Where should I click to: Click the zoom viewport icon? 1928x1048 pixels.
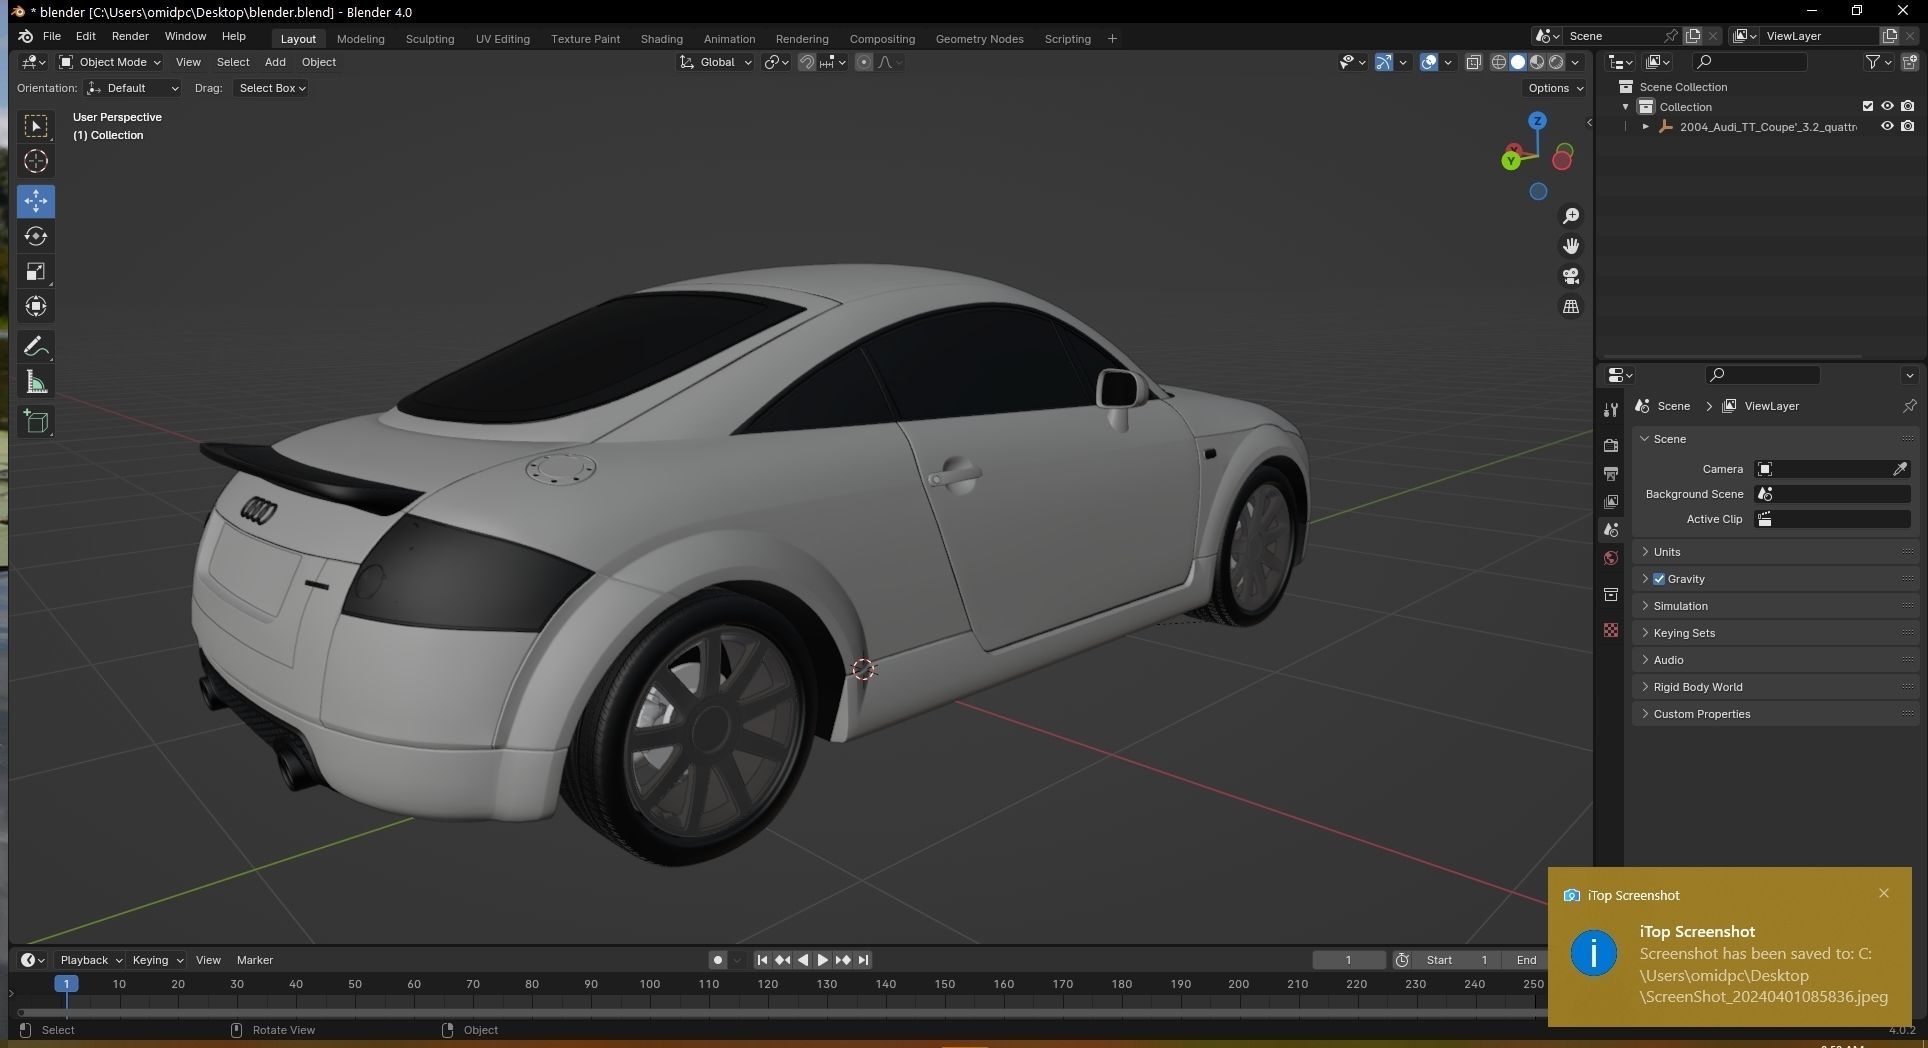click(1571, 216)
